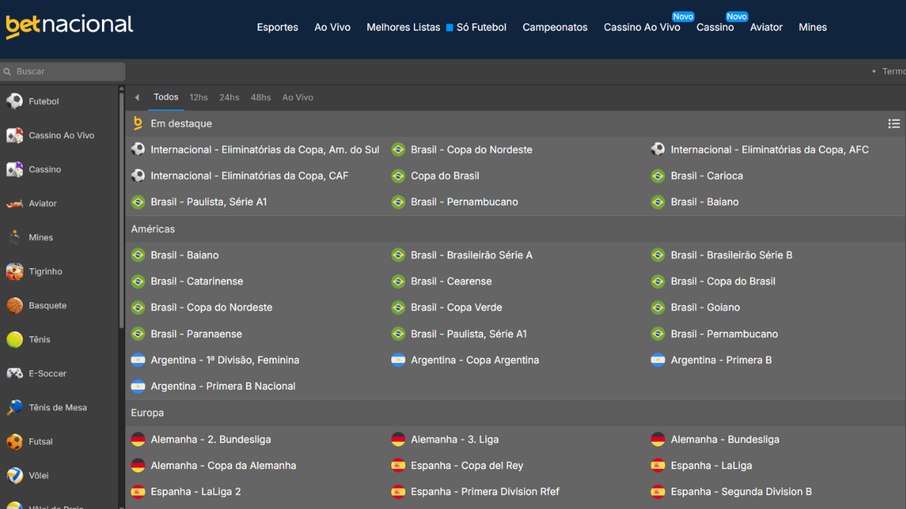Select the Aviator plane icon in sidebar

tap(15, 203)
